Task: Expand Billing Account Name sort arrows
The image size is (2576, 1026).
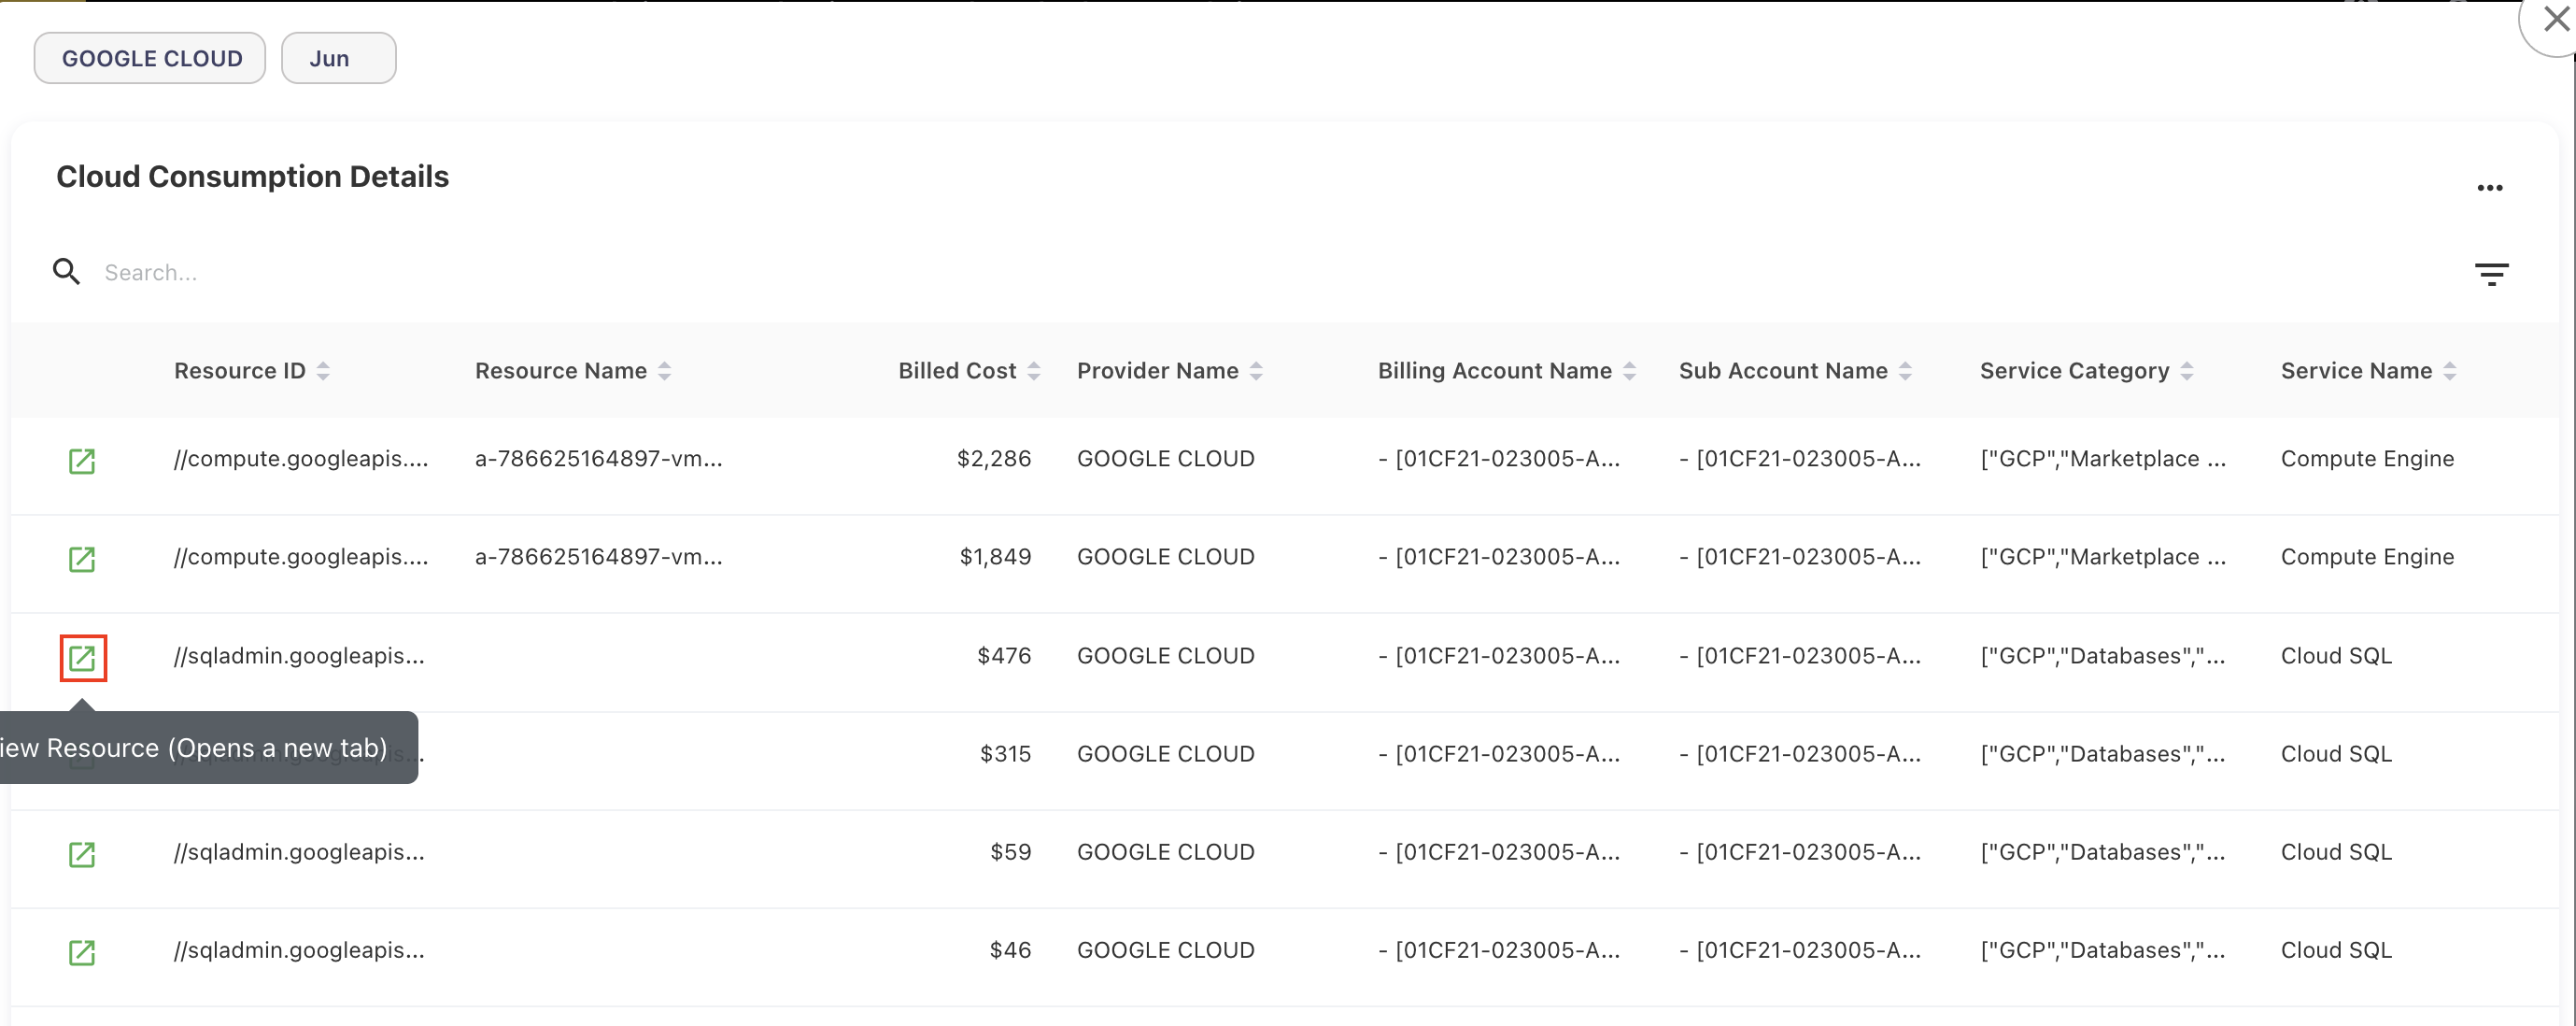Action: (x=1630, y=370)
